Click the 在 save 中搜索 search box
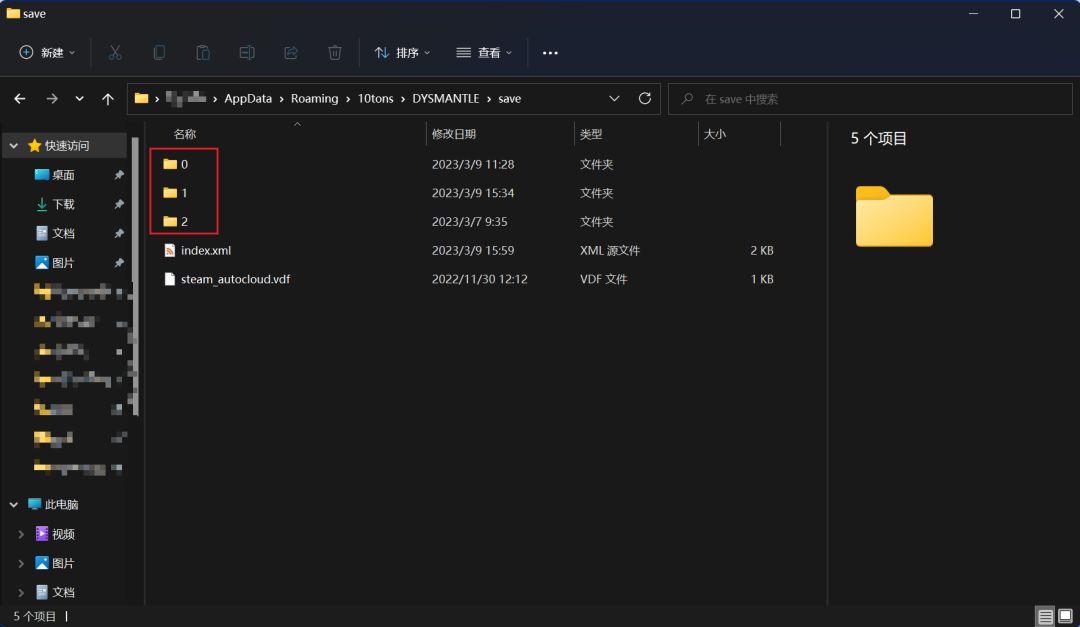This screenshot has height=627, width=1080. click(870, 99)
